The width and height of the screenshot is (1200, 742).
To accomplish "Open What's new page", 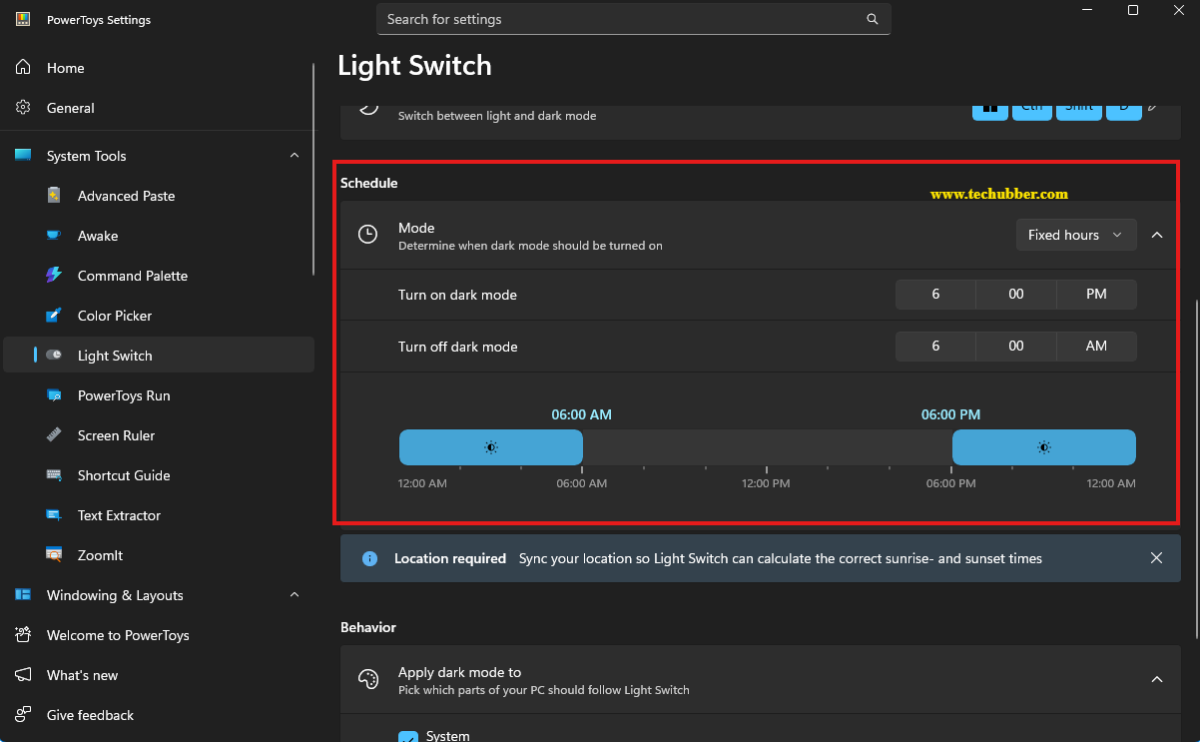I will 159,675.
